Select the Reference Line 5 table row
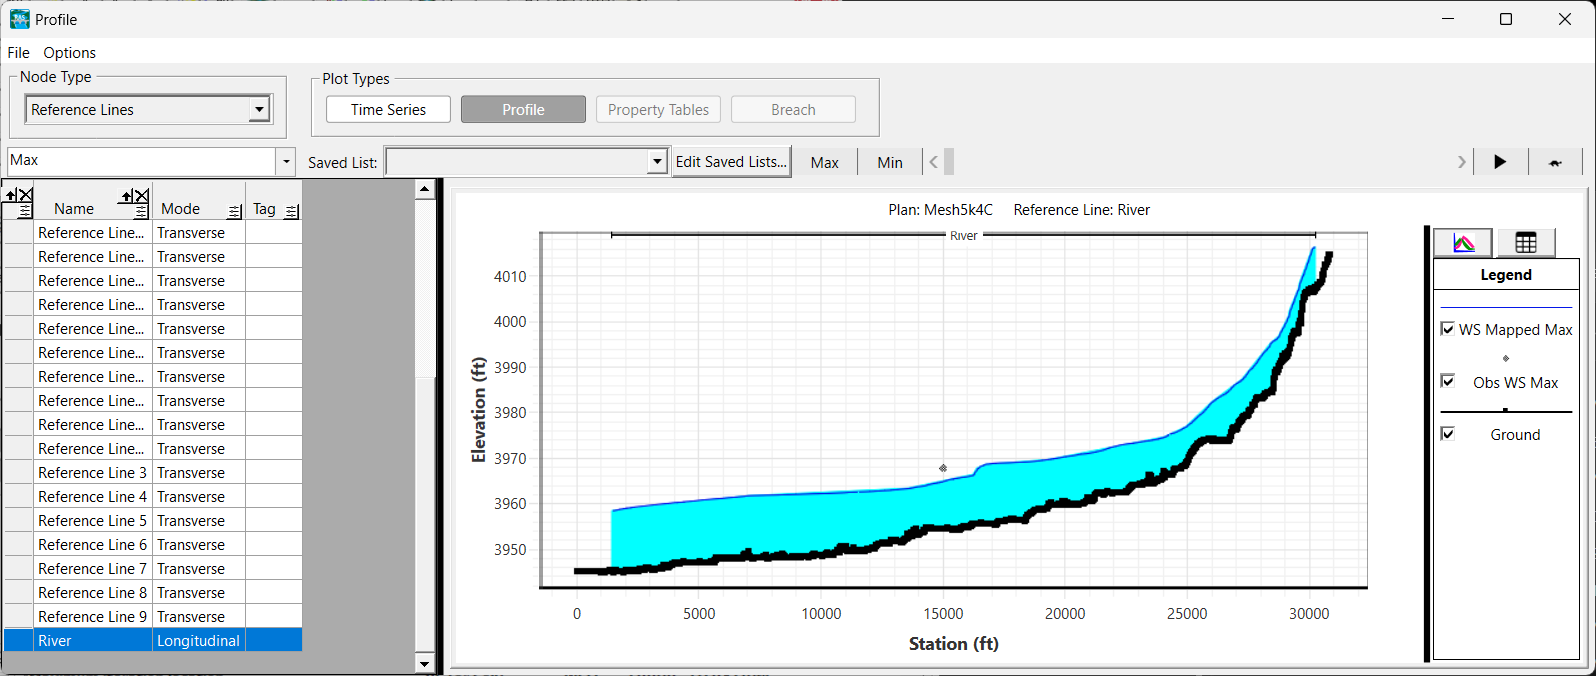Viewport: 1596px width, 676px height. 92,521
